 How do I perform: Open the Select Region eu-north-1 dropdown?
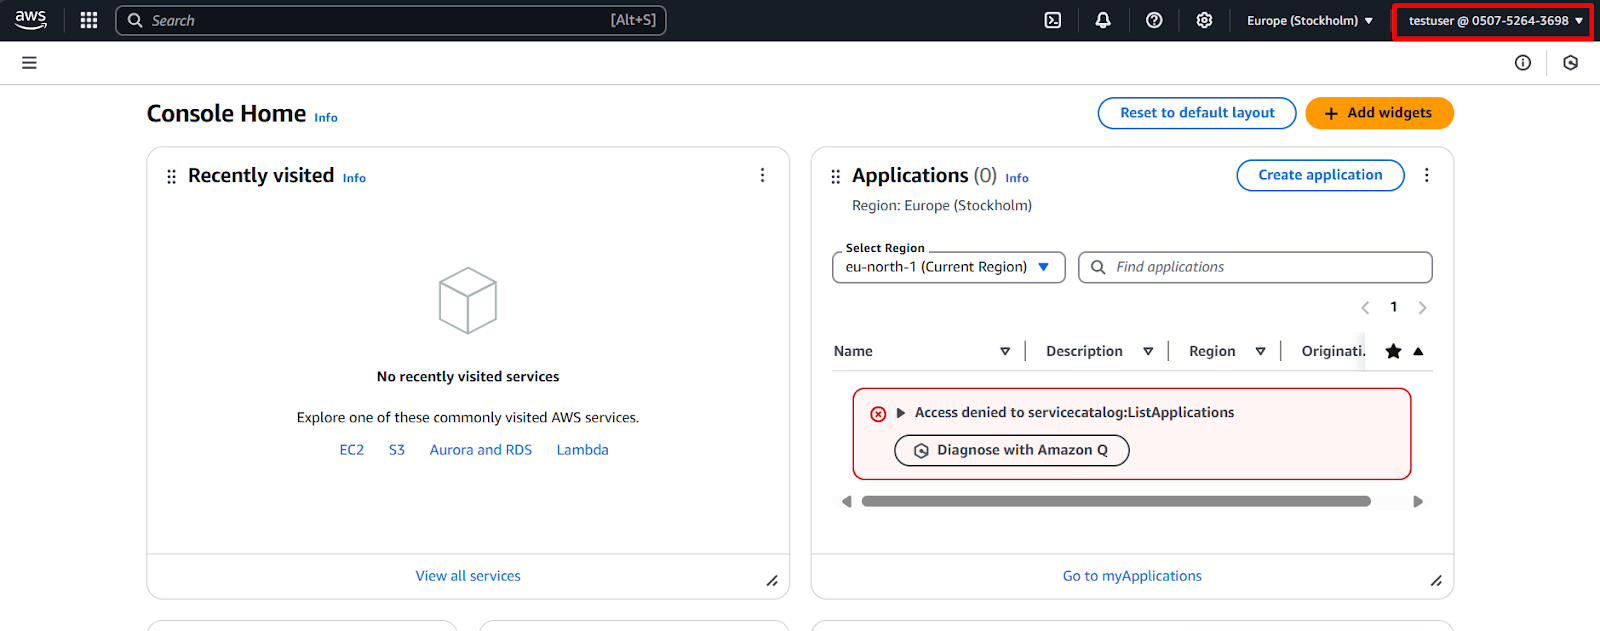pos(949,267)
